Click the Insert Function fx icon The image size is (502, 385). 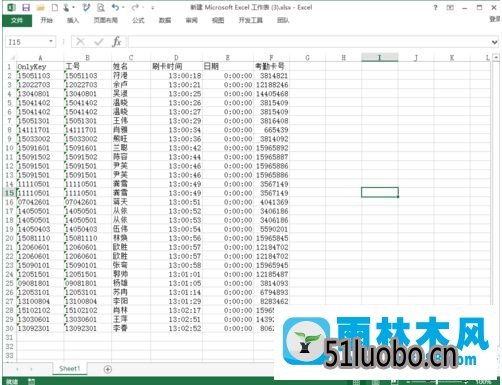pos(117,42)
